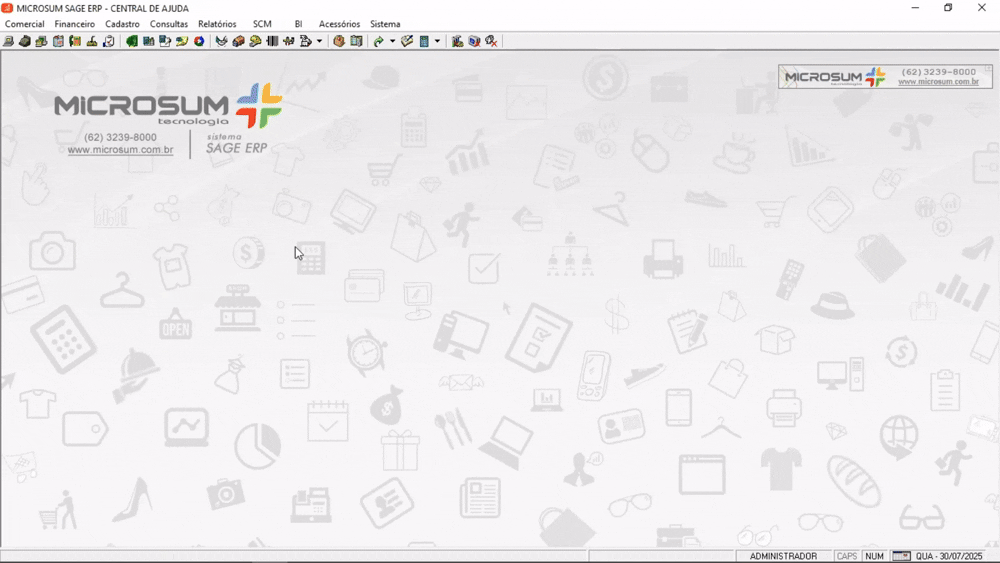Open the Relatórios menu
The width and height of the screenshot is (1000, 563).
click(217, 24)
